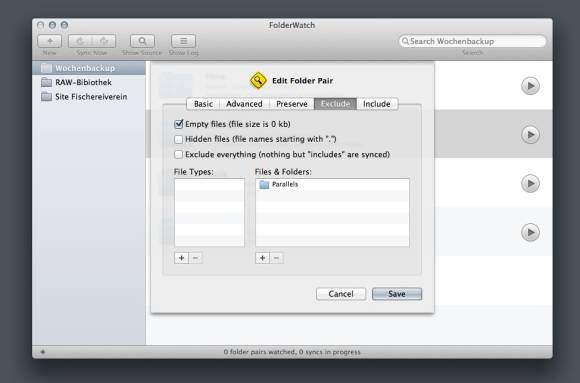Start sync with the second play button
580x383 pixels.
click(530, 135)
